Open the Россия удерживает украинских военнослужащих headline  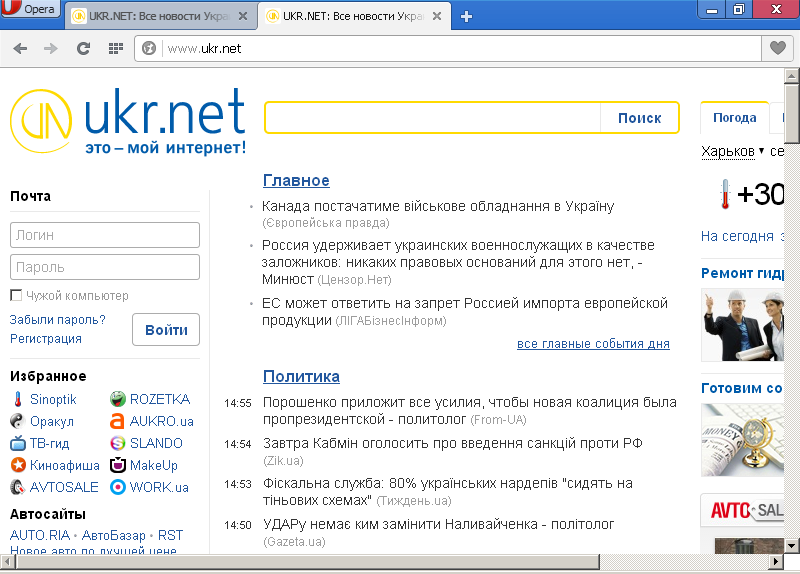coord(458,262)
